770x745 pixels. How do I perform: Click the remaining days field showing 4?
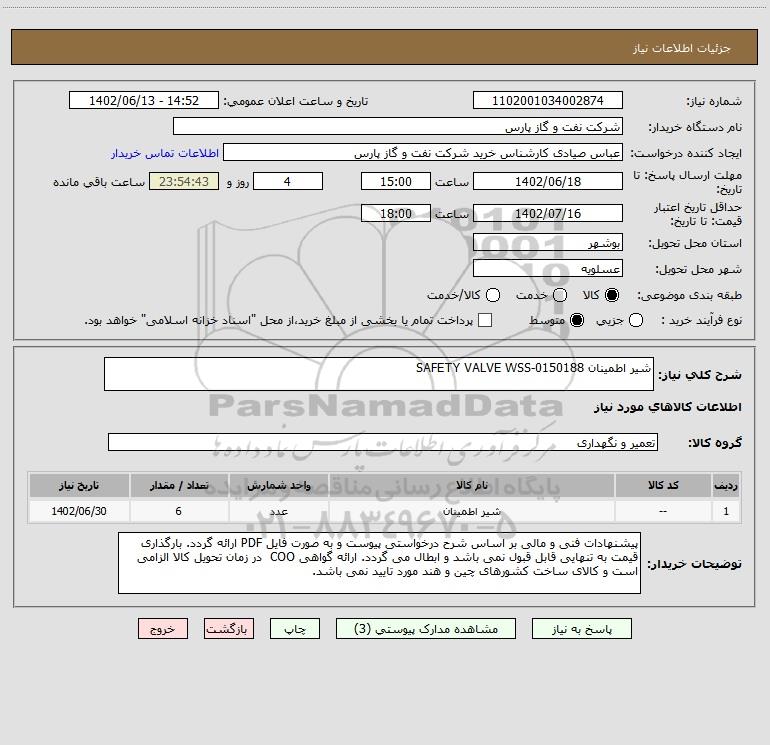288,182
